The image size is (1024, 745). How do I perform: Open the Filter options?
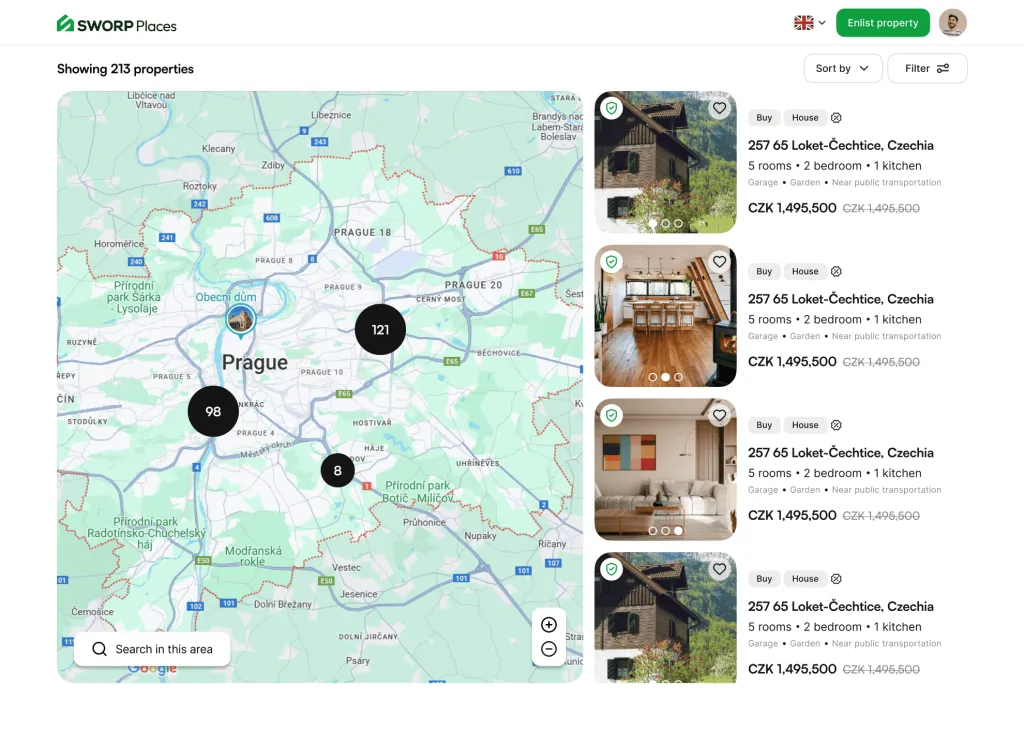click(927, 68)
